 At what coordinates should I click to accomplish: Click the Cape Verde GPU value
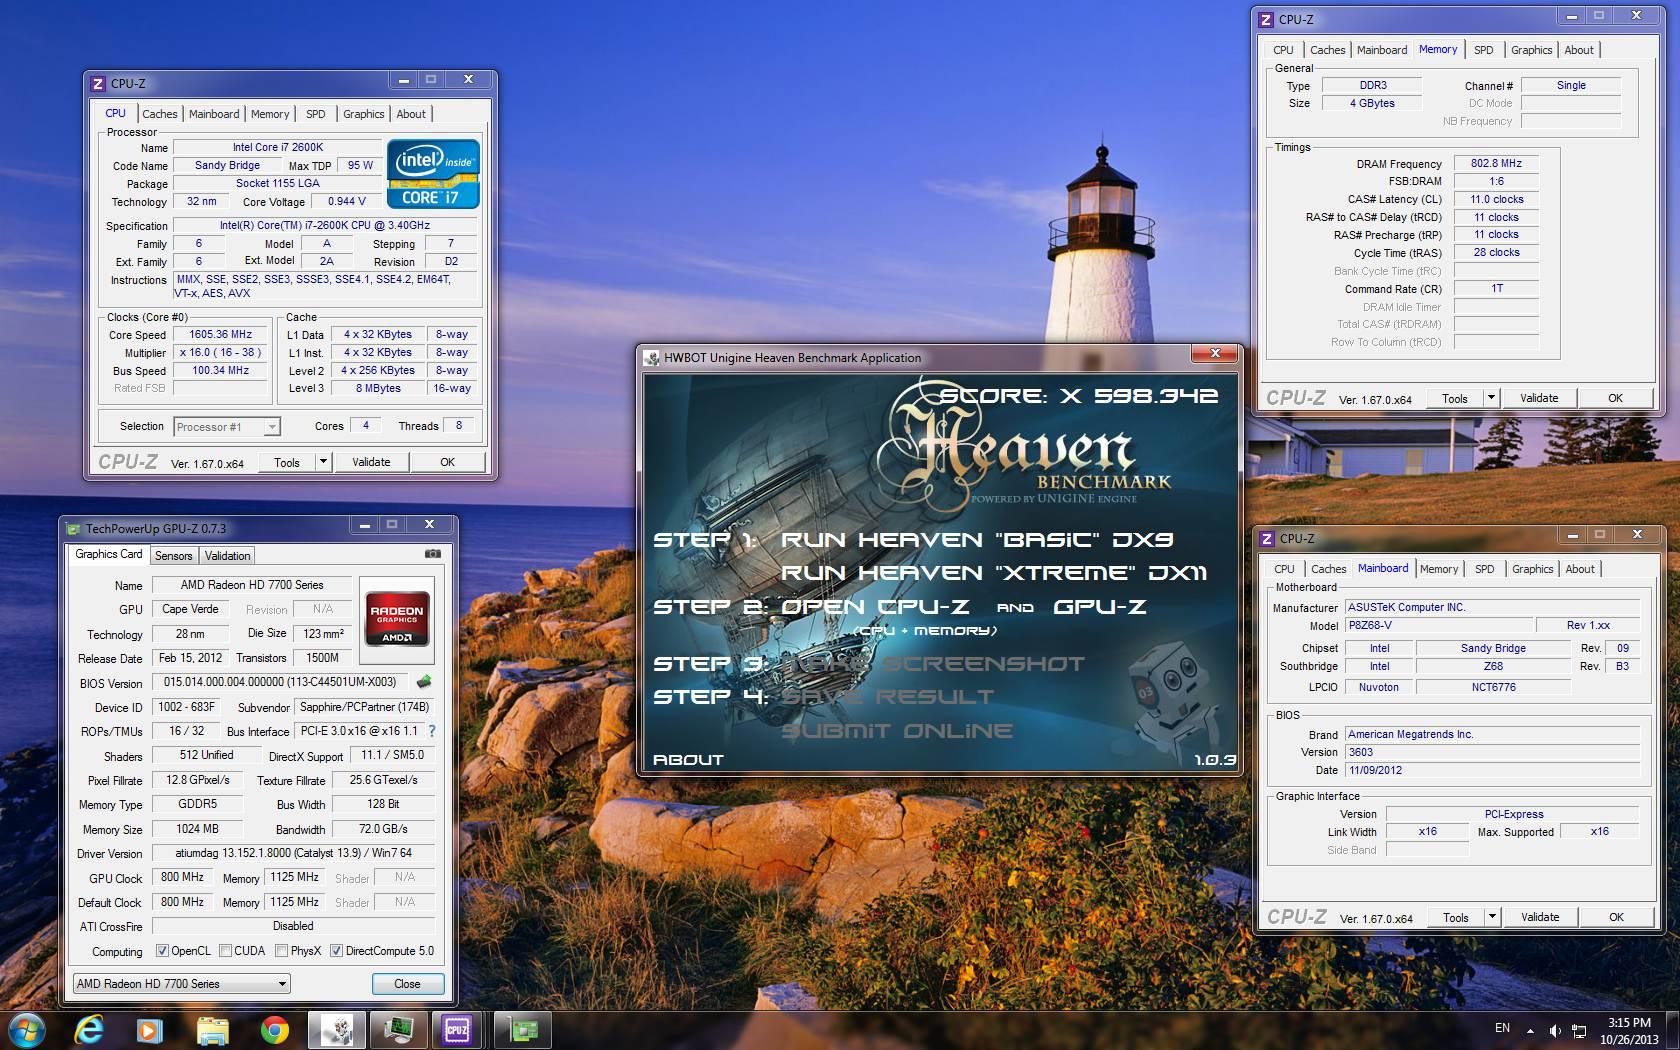point(190,609)
